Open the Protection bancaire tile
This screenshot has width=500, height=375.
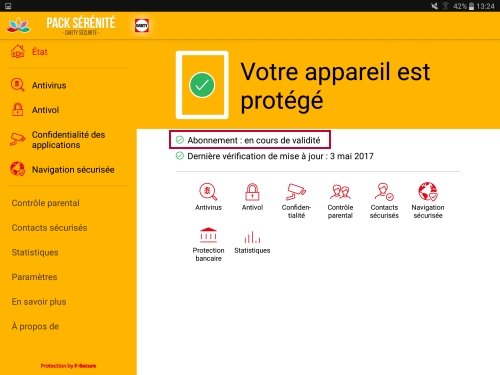click(208, 244)
